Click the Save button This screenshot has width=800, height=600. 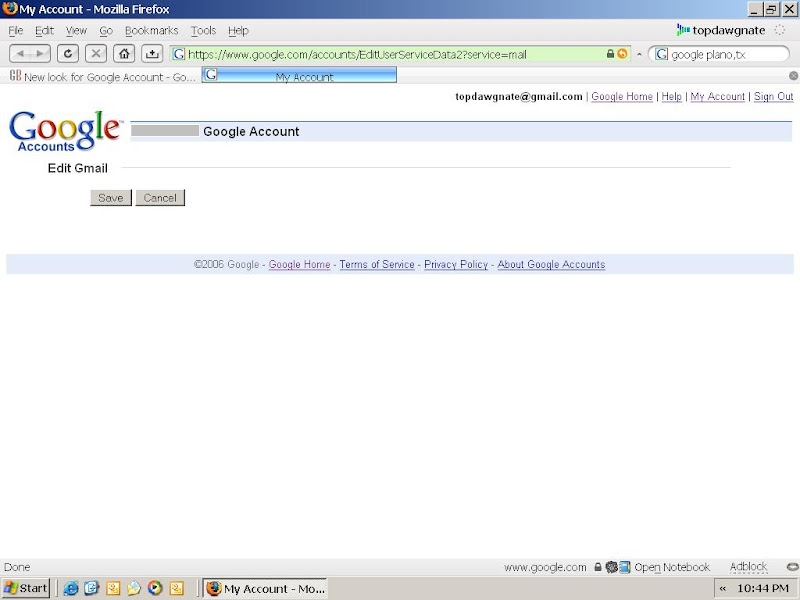click(111, 198)
